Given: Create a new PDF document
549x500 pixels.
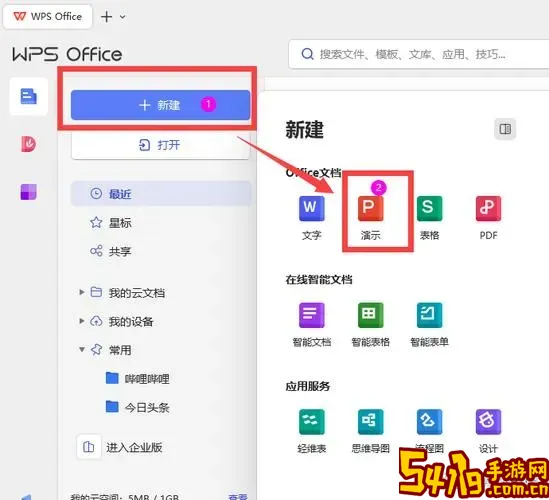Looking at the screenshot, I should pos(488,218).
